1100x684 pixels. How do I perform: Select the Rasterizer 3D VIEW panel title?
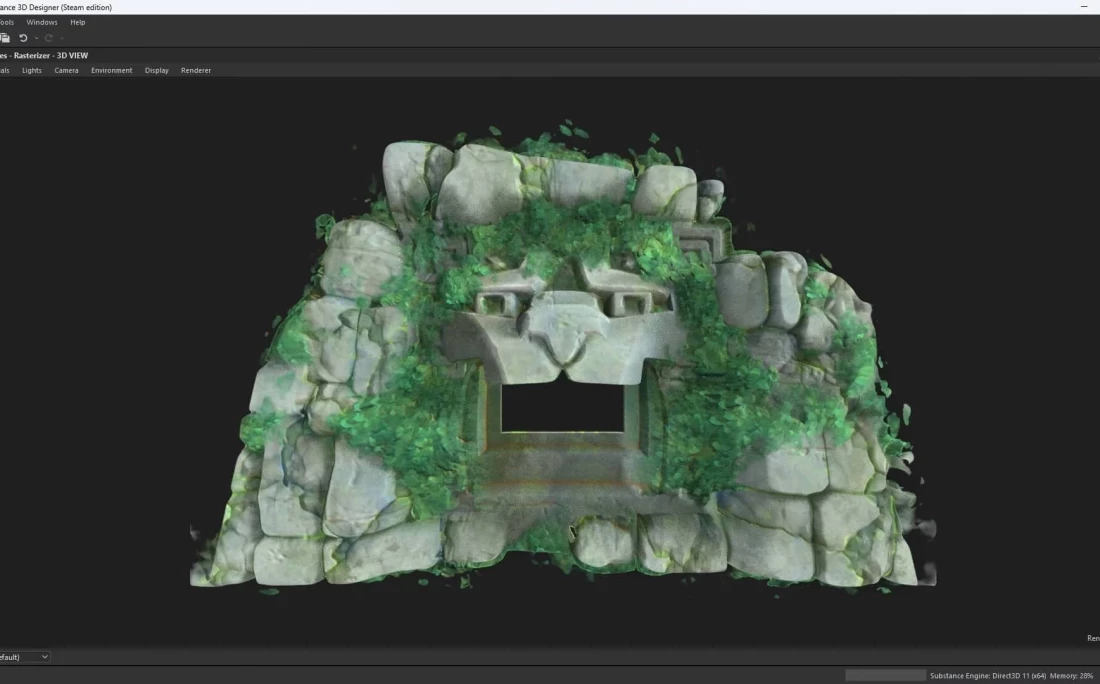[45, 56]
